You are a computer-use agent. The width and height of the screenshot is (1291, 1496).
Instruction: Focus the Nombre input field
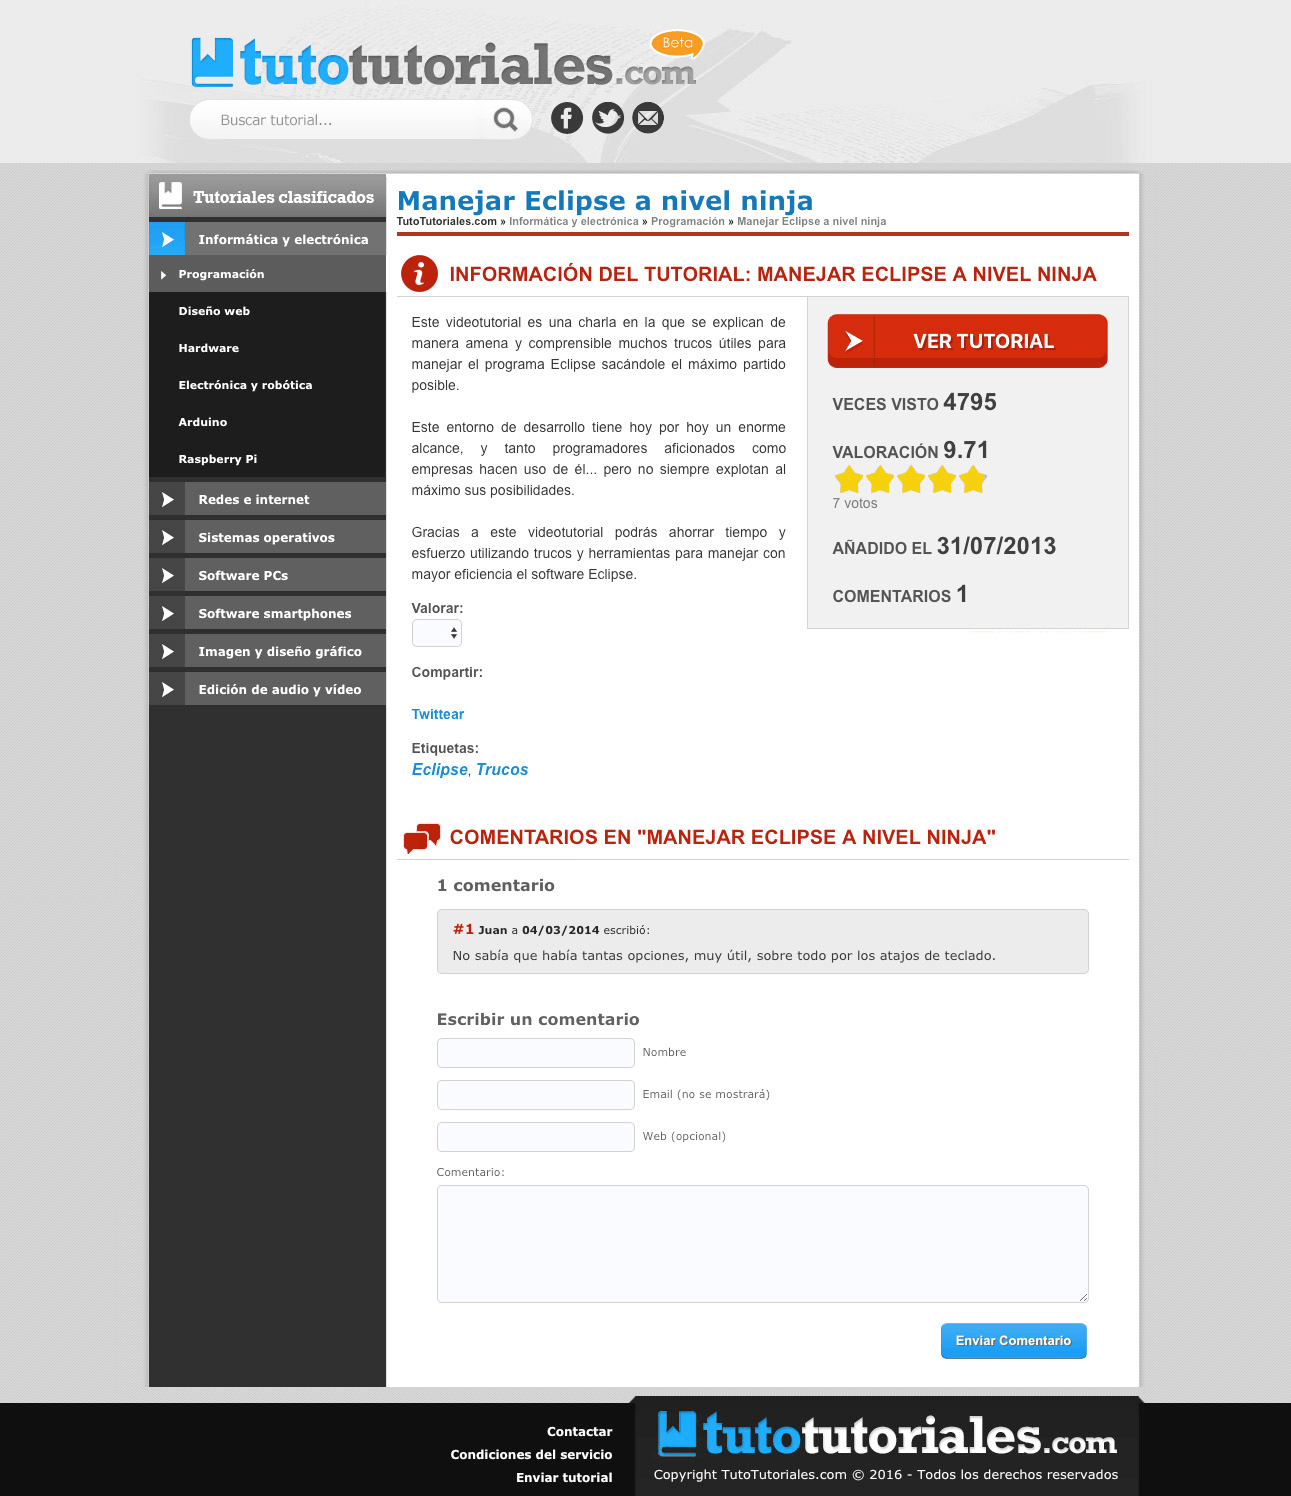(535, 1053)
